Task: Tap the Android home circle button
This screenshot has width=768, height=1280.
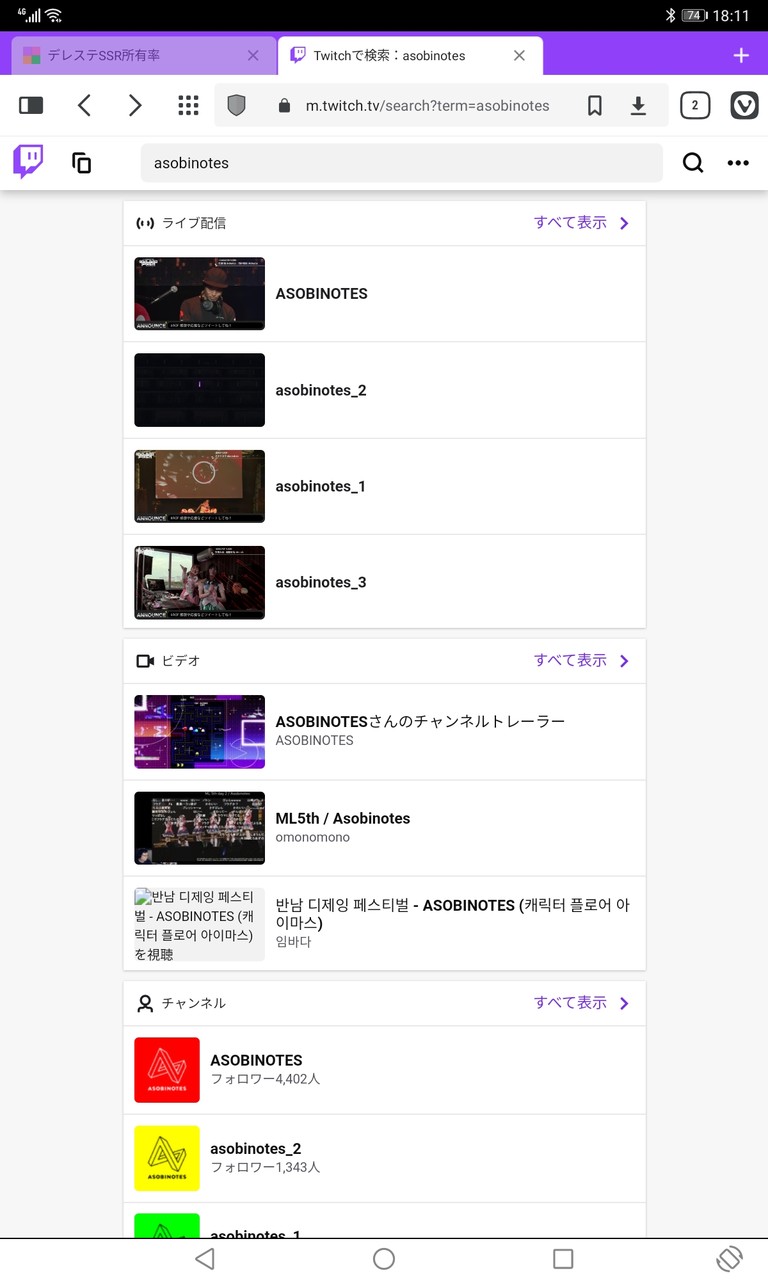Action: click(384, 1259)
